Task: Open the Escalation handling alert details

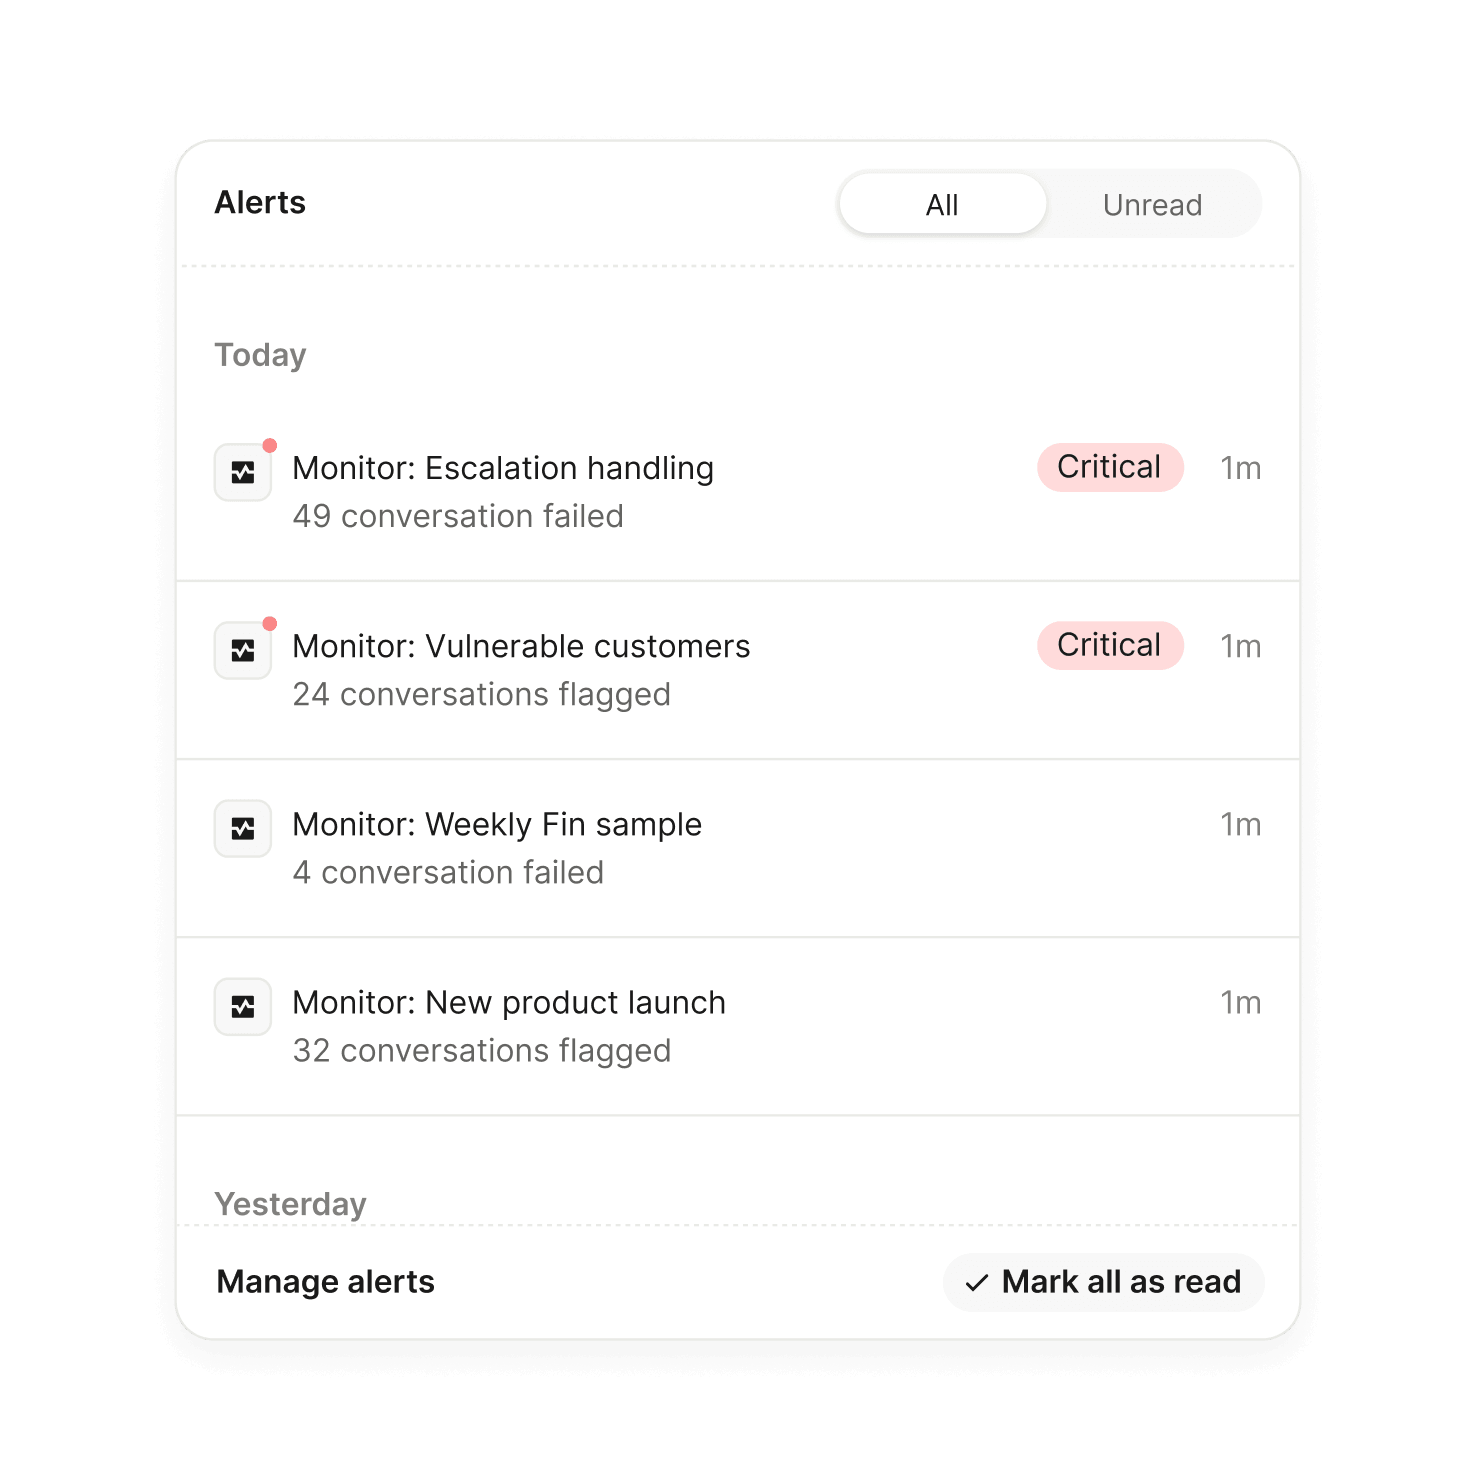Action: click(502, 468)
